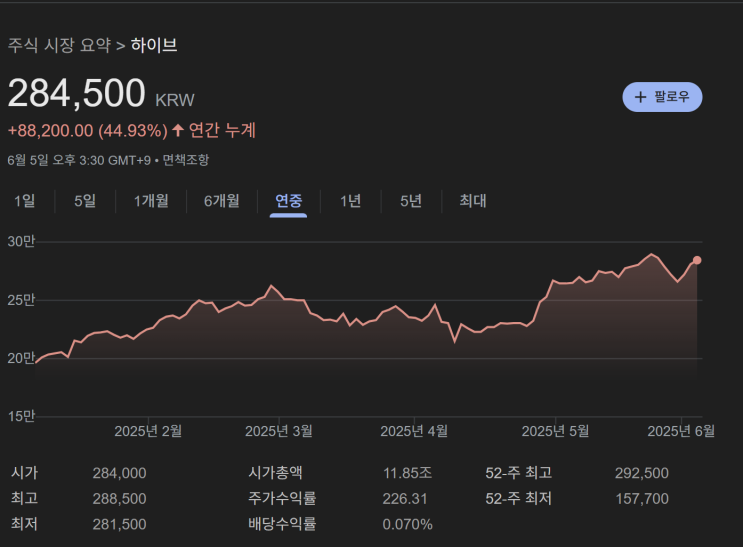This screenshot has width=743, height=547.
Task: Click the 25만 y-axis label
Action: click(x=21, y=300)
